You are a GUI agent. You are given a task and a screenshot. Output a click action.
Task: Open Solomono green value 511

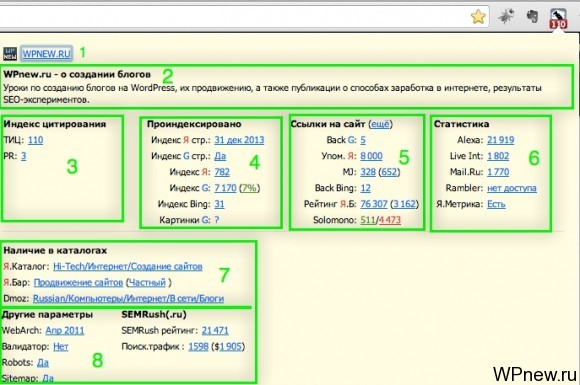pos(368,220)
